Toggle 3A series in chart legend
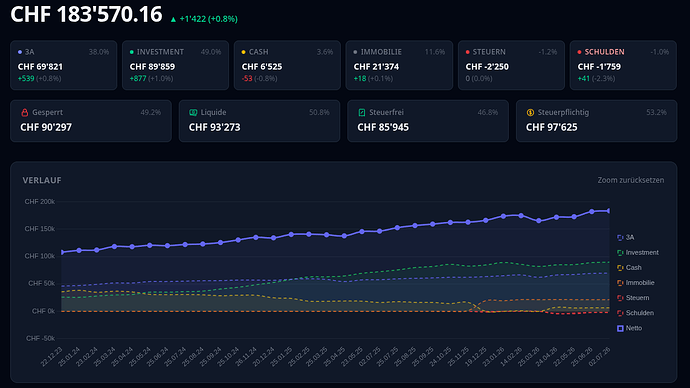The width and height of the screenshot is (690, 388). point(626,238)
